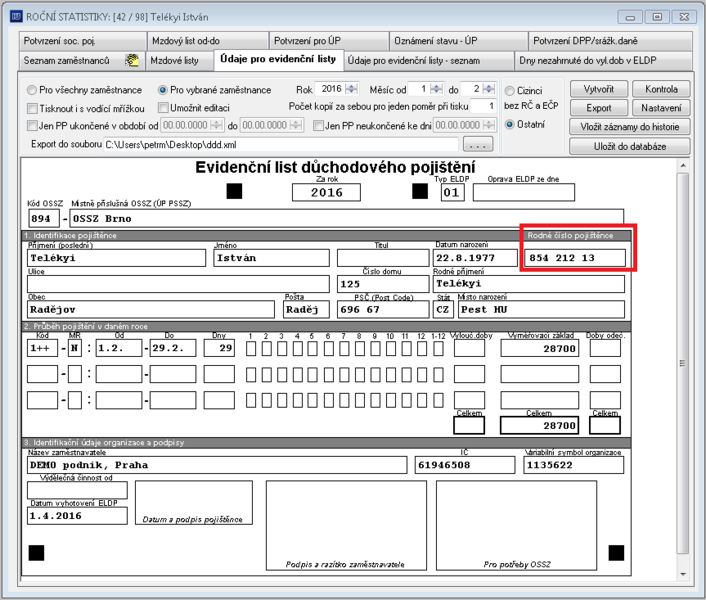This screenshot has height=600, width=706.
Task: Select Pro vybrané zaměstnance radio button
Action: point(163,90)
